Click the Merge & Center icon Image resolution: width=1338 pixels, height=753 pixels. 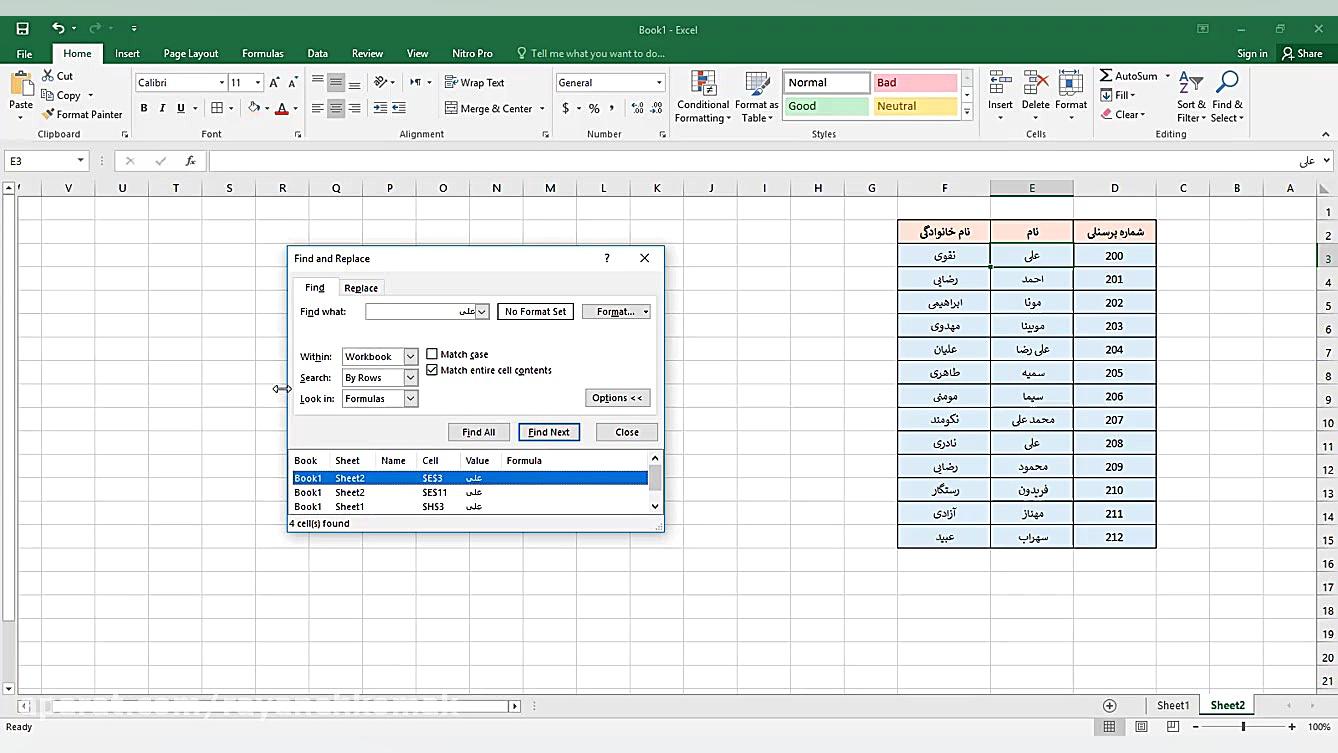[x=451, y=108]
